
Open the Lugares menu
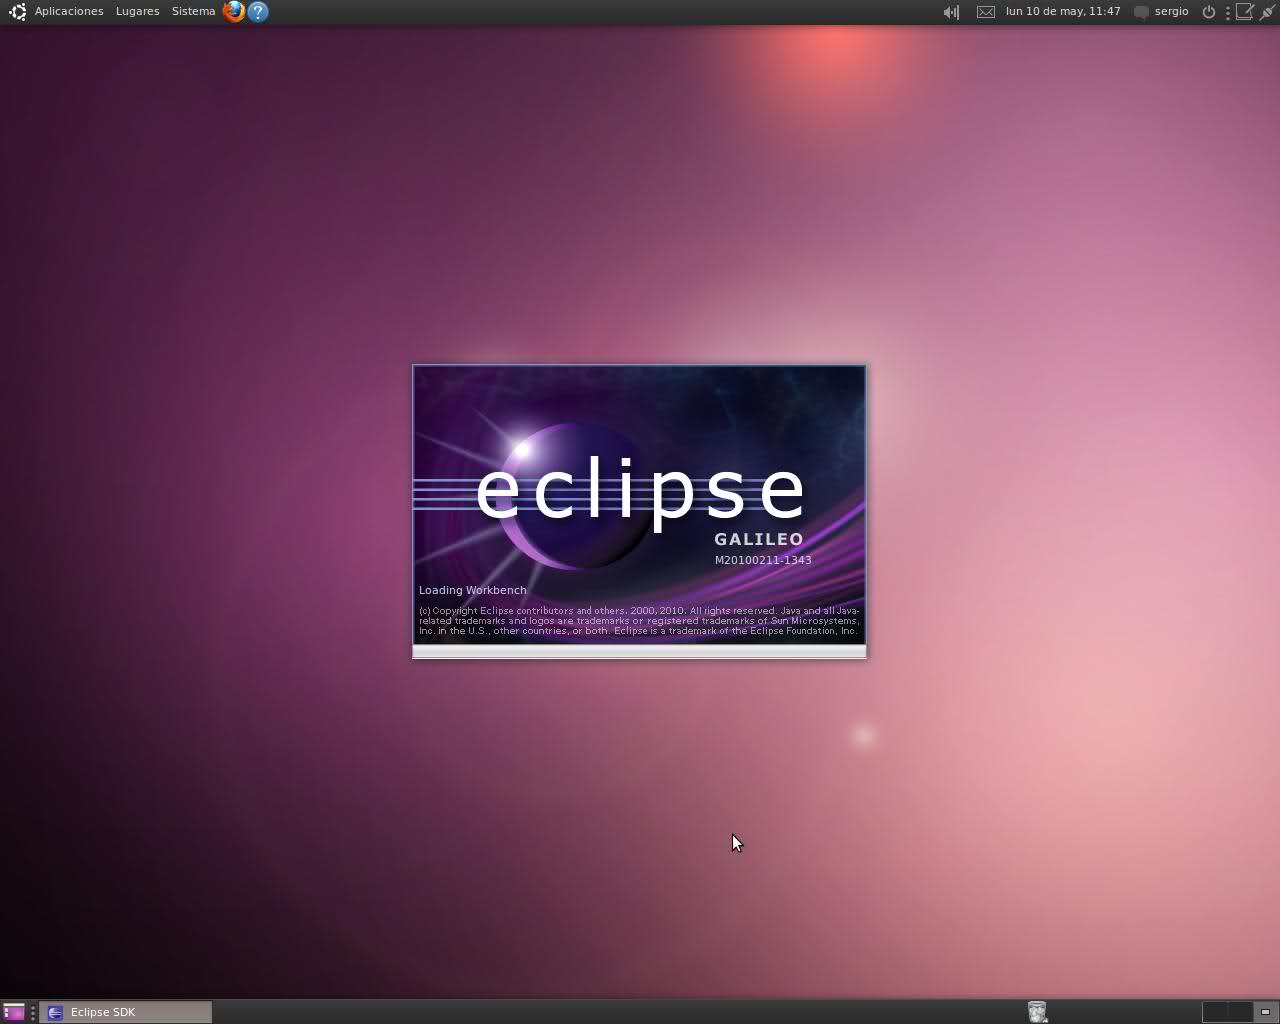[137, 11]
